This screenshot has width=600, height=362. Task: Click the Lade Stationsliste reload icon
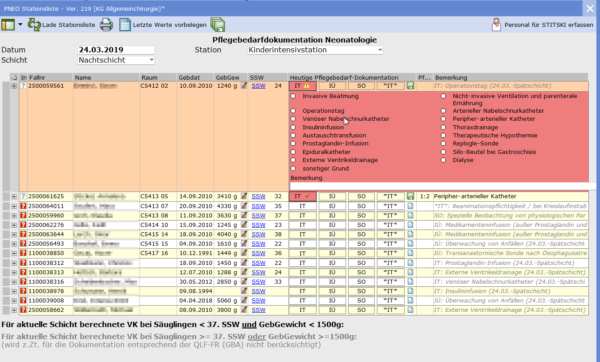point(34,25)
